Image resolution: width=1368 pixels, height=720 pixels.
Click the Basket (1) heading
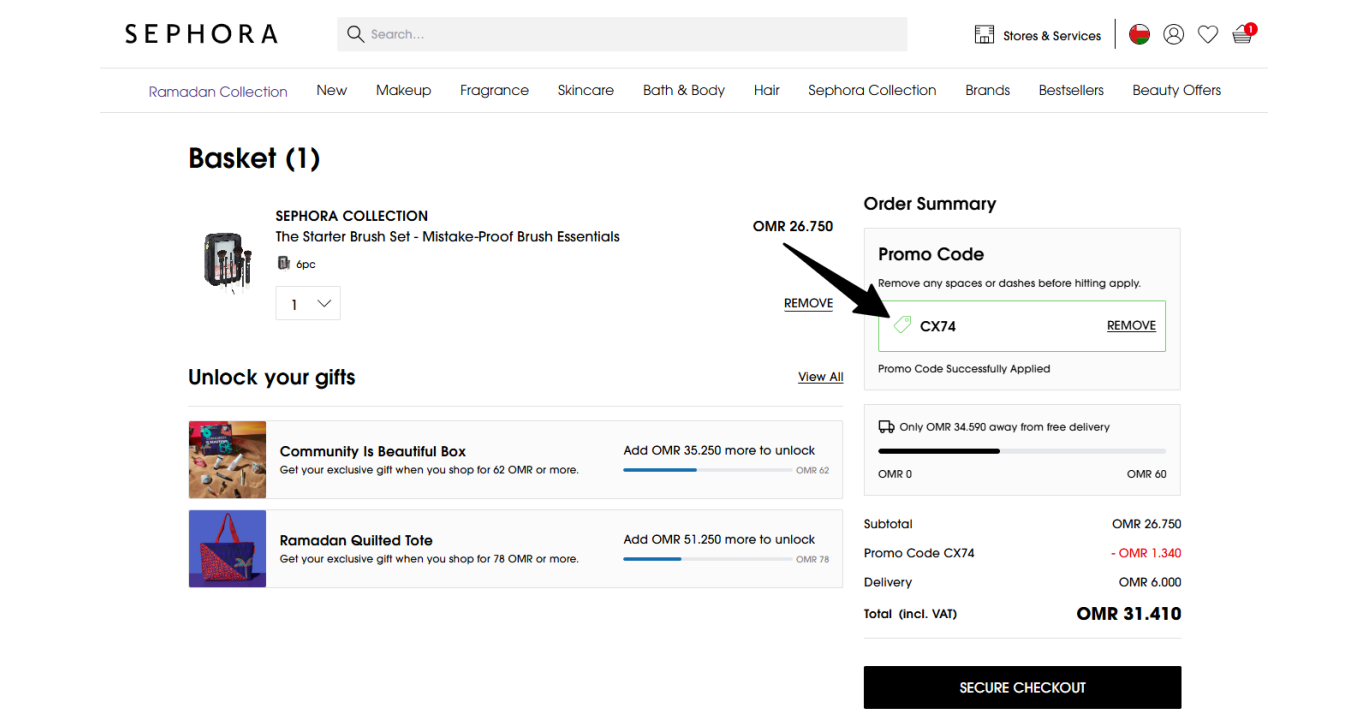[254, 159]
